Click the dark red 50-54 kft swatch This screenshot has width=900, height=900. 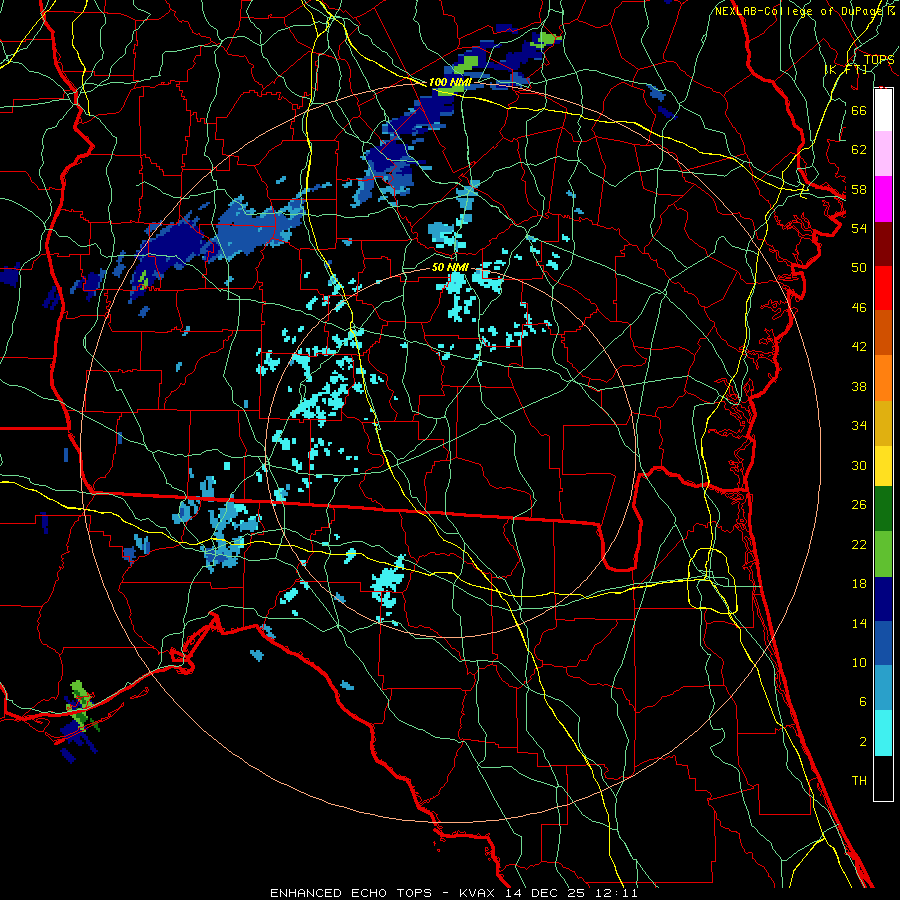(883, 244)
